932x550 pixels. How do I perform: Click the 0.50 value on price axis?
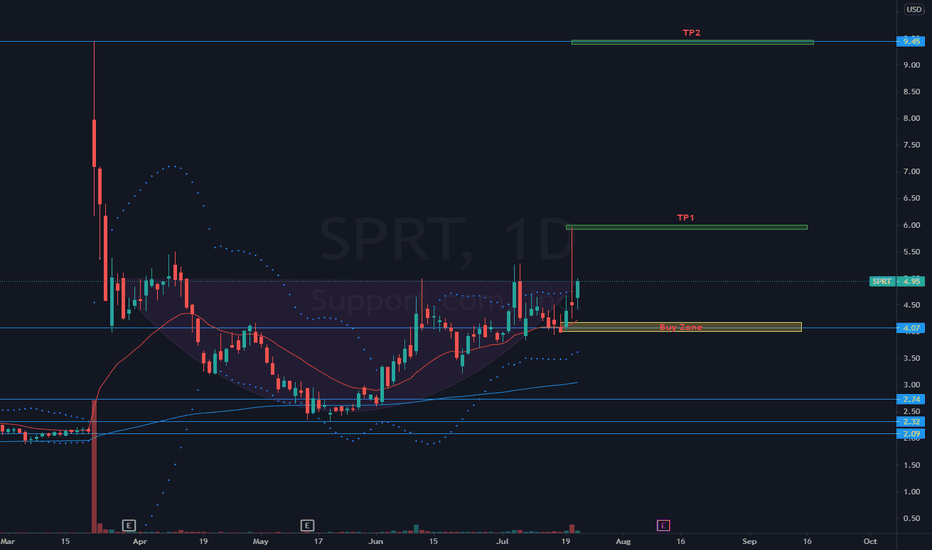912,518
